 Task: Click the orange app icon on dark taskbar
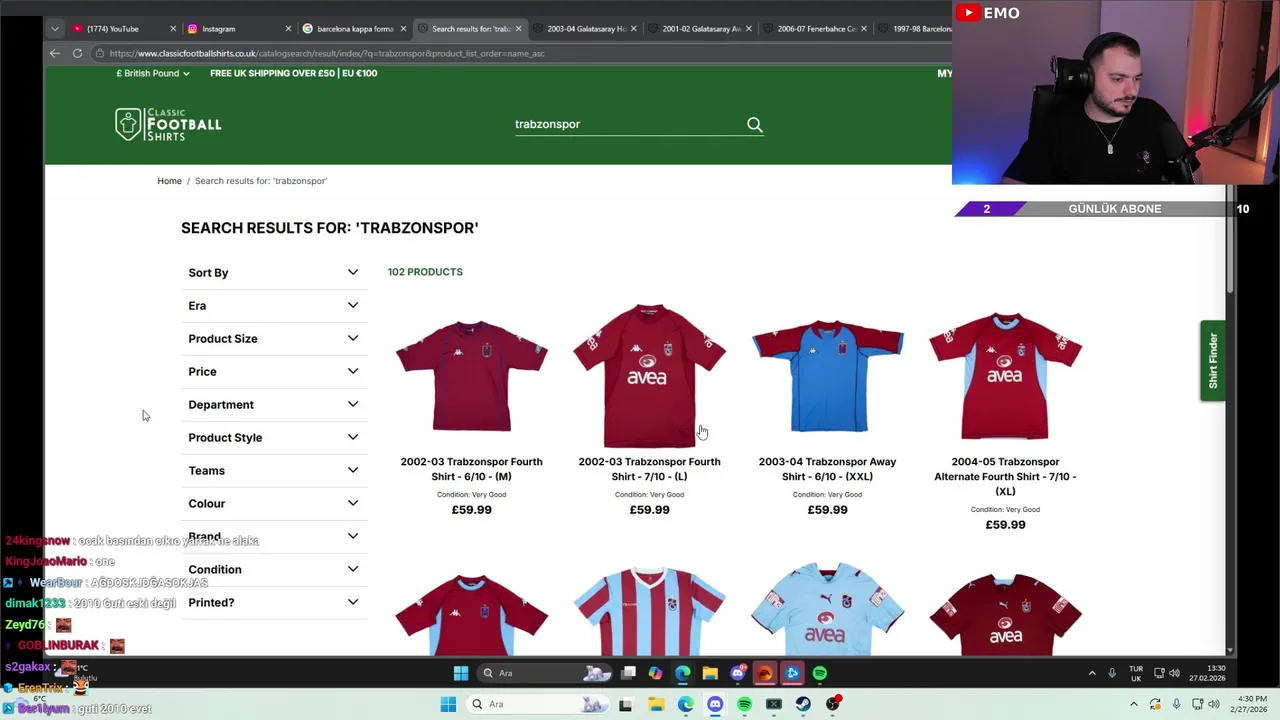click(765, 673)
